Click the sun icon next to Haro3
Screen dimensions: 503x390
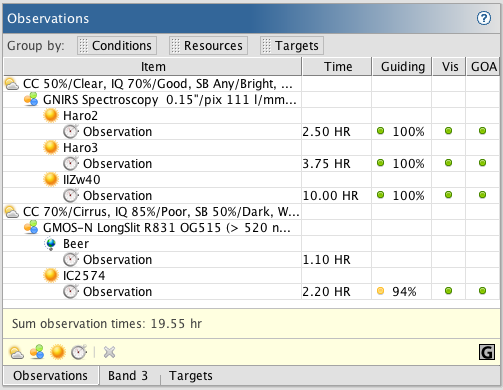tap(51, 147)
